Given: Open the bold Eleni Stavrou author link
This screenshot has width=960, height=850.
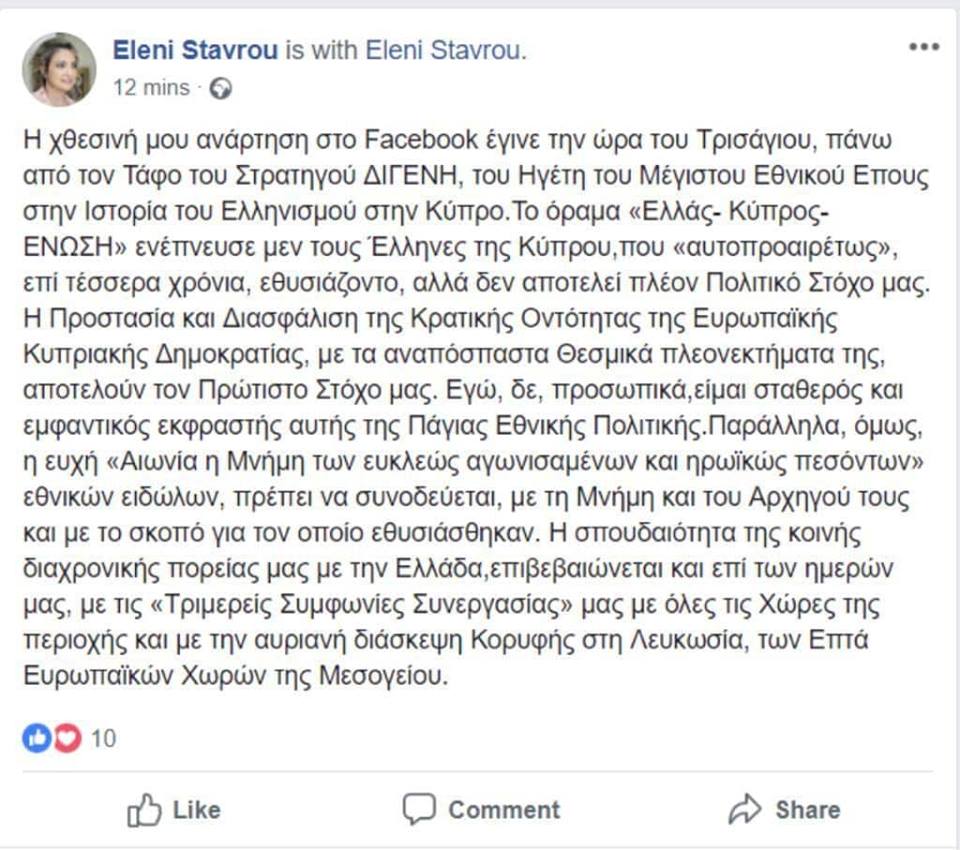Looking at the screenshot, I should tap(195, 50).
